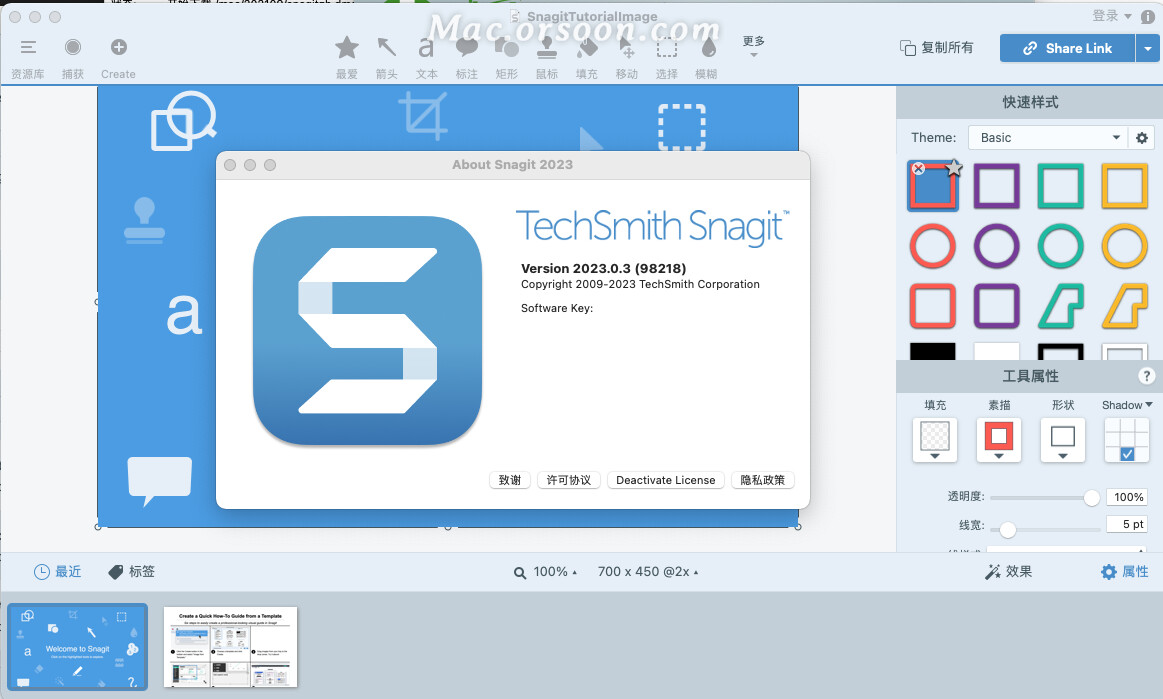
Task: Click the opacity 100% value field
Action: [1127, 497]
